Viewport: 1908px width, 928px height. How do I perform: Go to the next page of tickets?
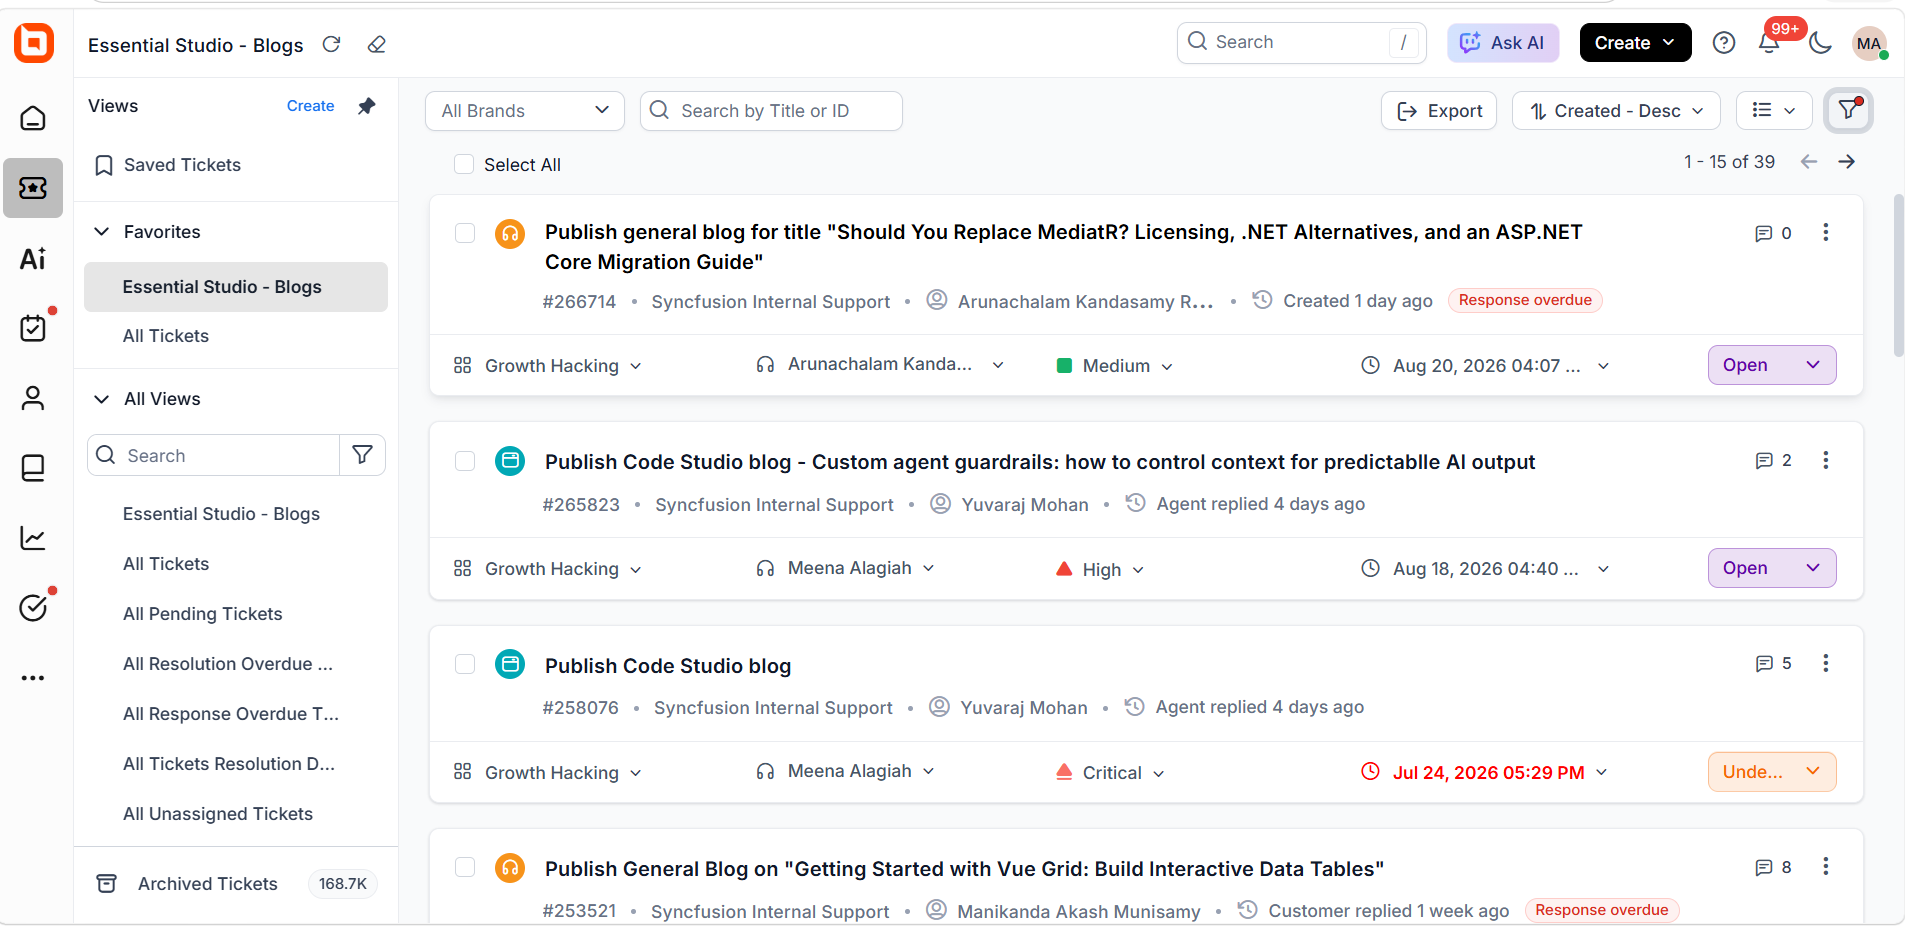tap(1847, 162)
